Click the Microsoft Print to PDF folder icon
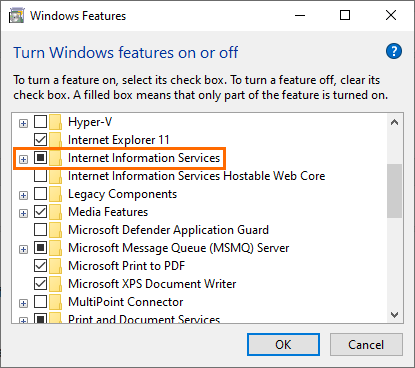415x368 pixels. [x=55, y=266]
